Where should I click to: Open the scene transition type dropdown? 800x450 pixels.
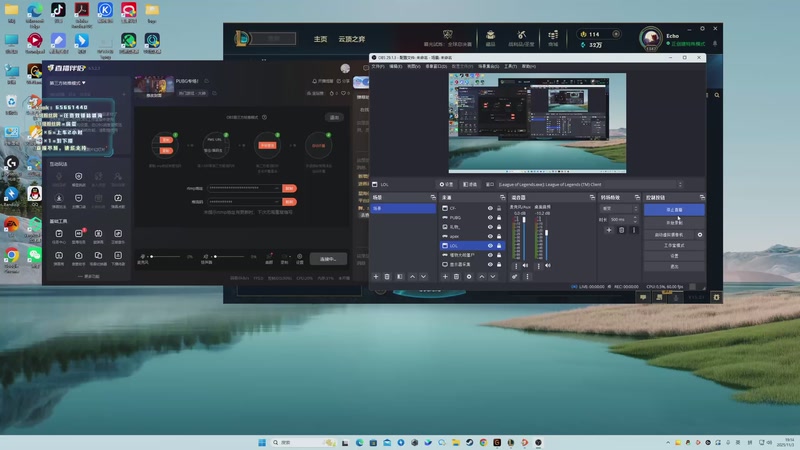coord(619,208)
